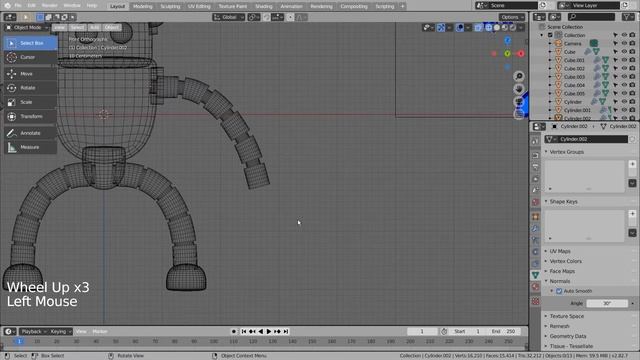Open the File menu
The width and height of the screenshot is (640, 360).
point(18,6)
